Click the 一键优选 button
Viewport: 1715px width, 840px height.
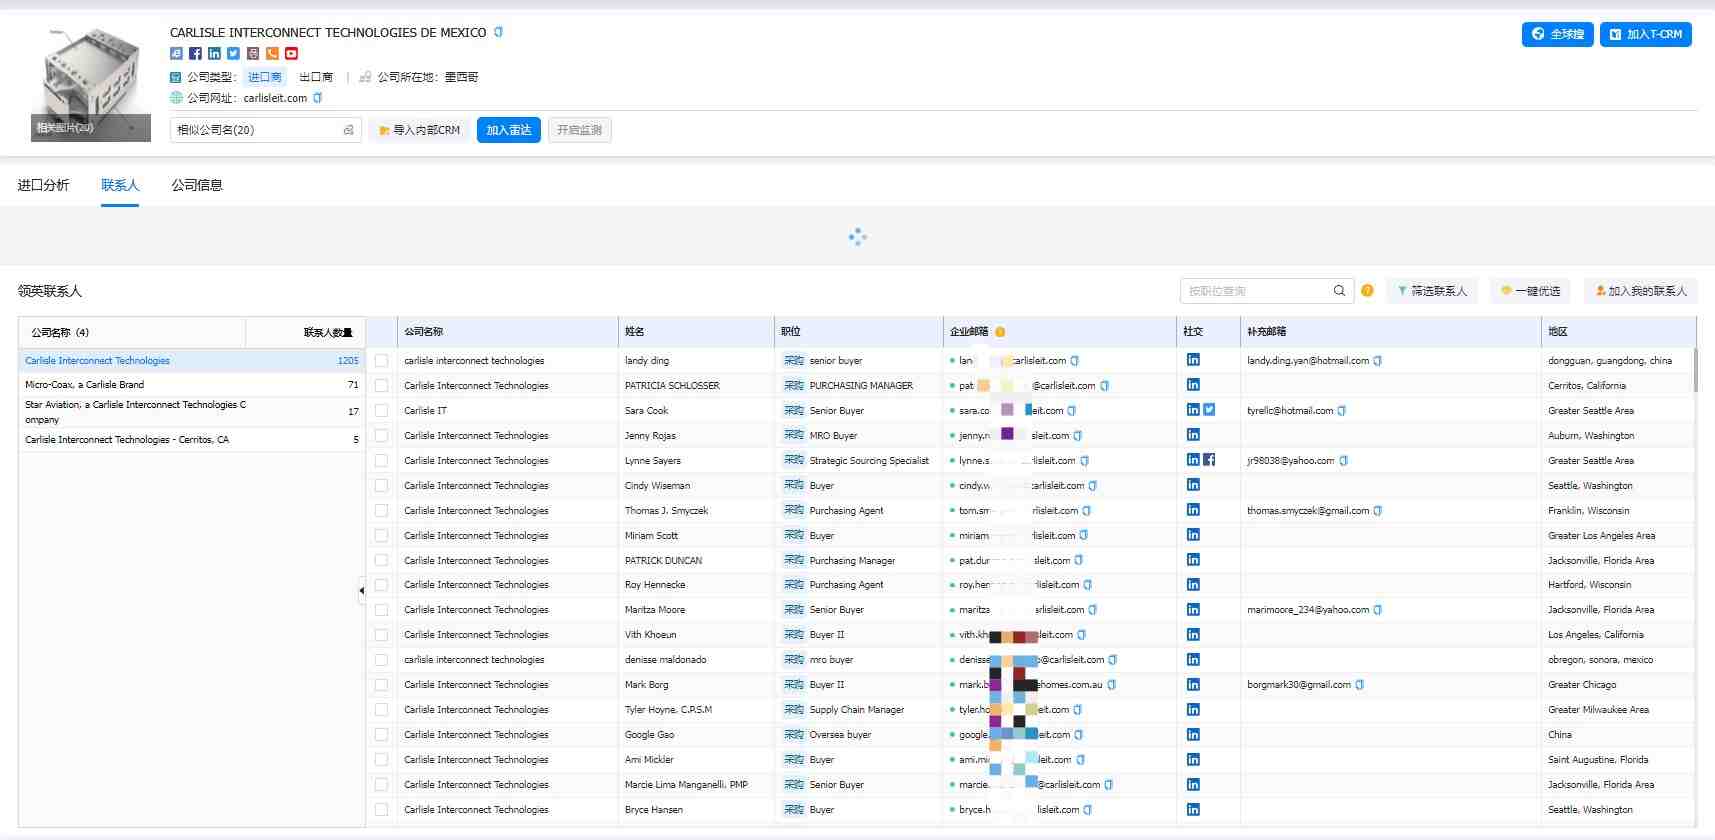tap(1531, 291)
